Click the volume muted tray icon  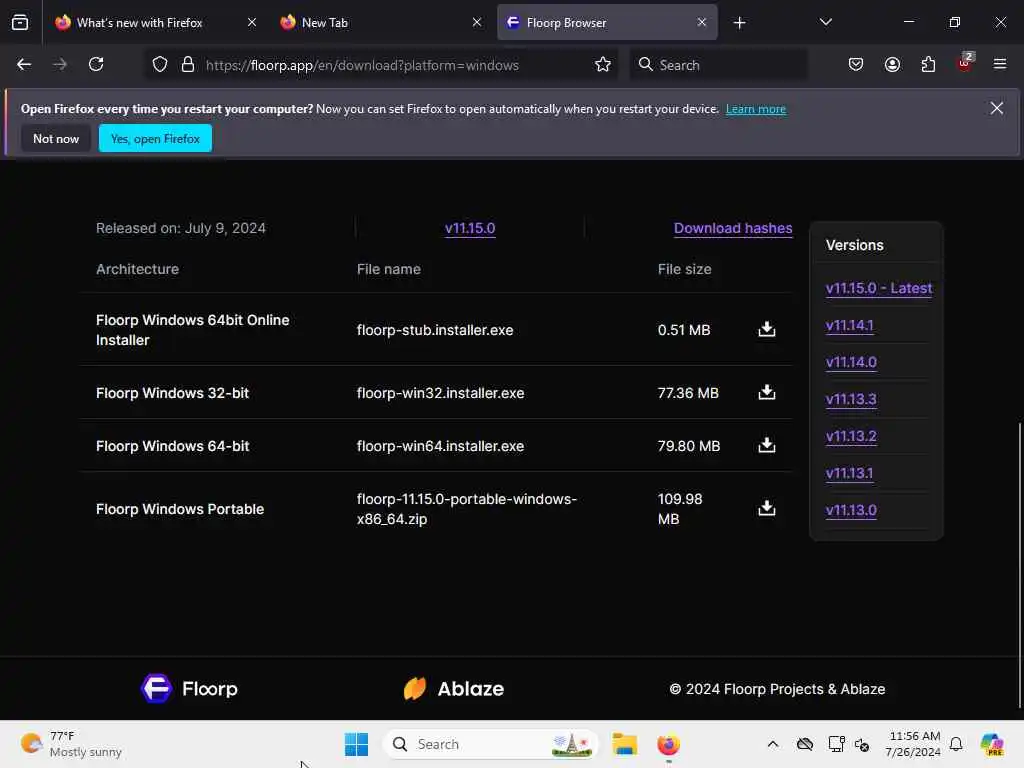tap(862, 744)
